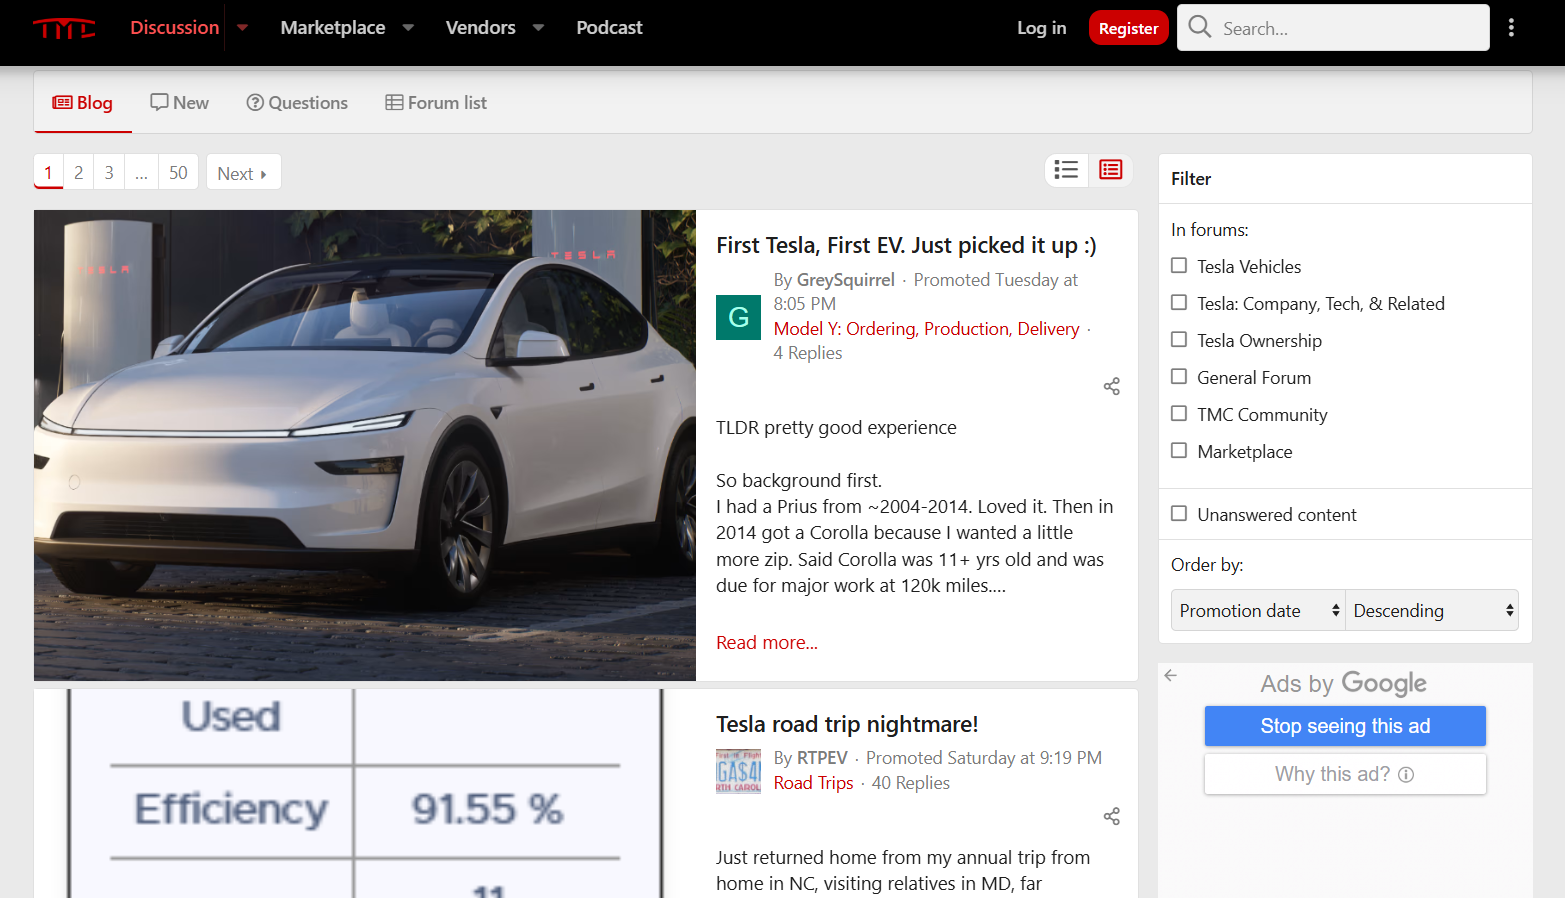Open post title First Tesla, First EV
1565x898 pixels.
pos(906,245)
